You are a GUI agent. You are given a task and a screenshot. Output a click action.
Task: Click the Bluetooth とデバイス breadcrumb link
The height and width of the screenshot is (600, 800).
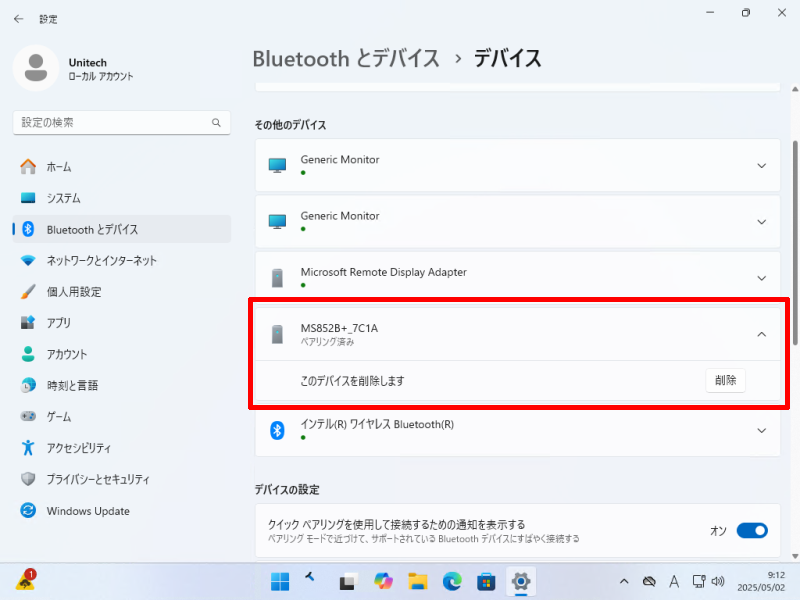click(x=346, y=59)
